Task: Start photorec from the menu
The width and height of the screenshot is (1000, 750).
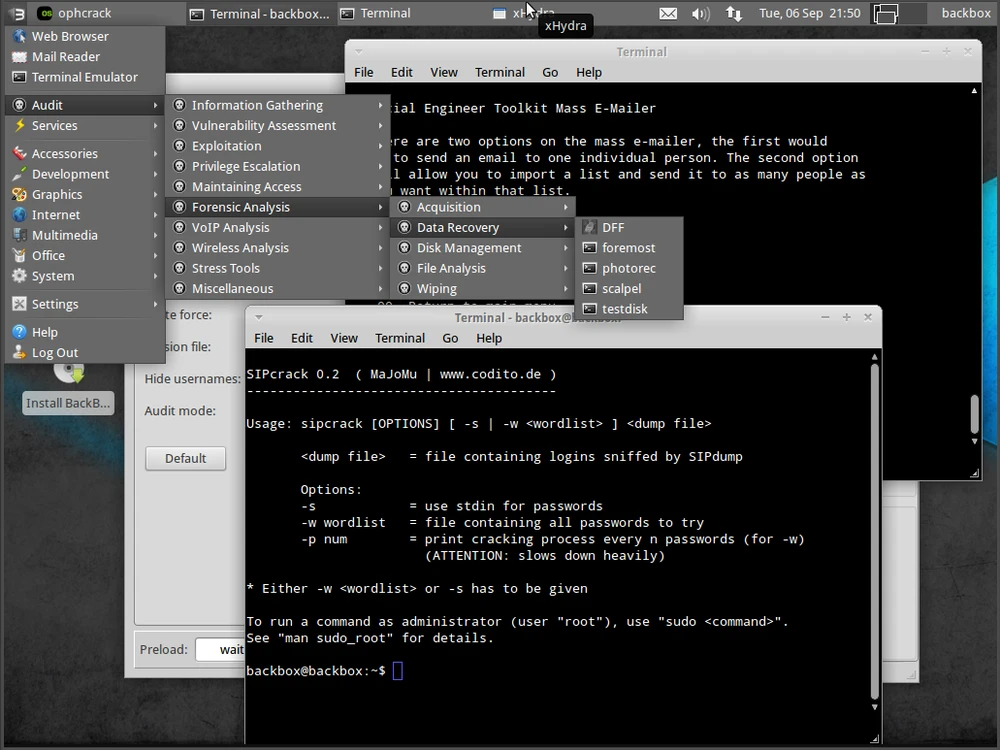Action: 628,268
